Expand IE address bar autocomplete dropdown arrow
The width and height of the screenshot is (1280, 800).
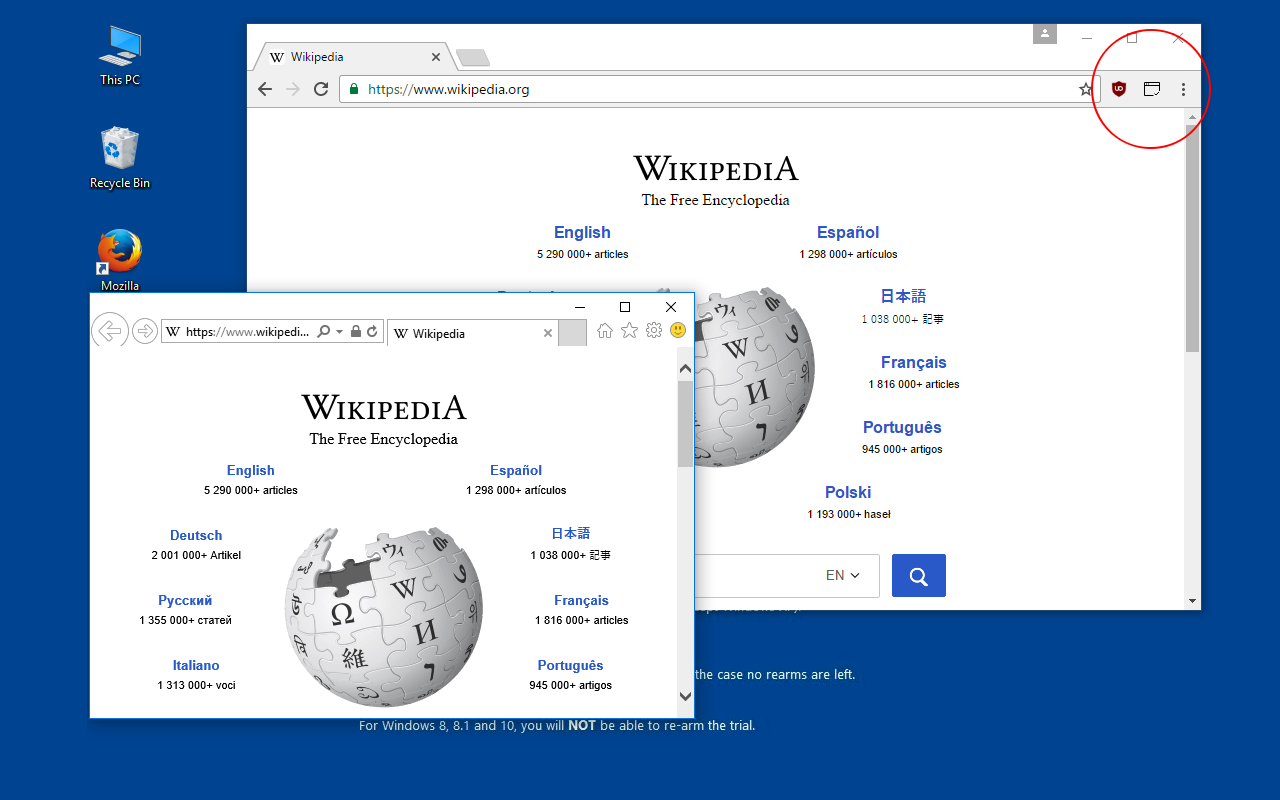(339, 332)
